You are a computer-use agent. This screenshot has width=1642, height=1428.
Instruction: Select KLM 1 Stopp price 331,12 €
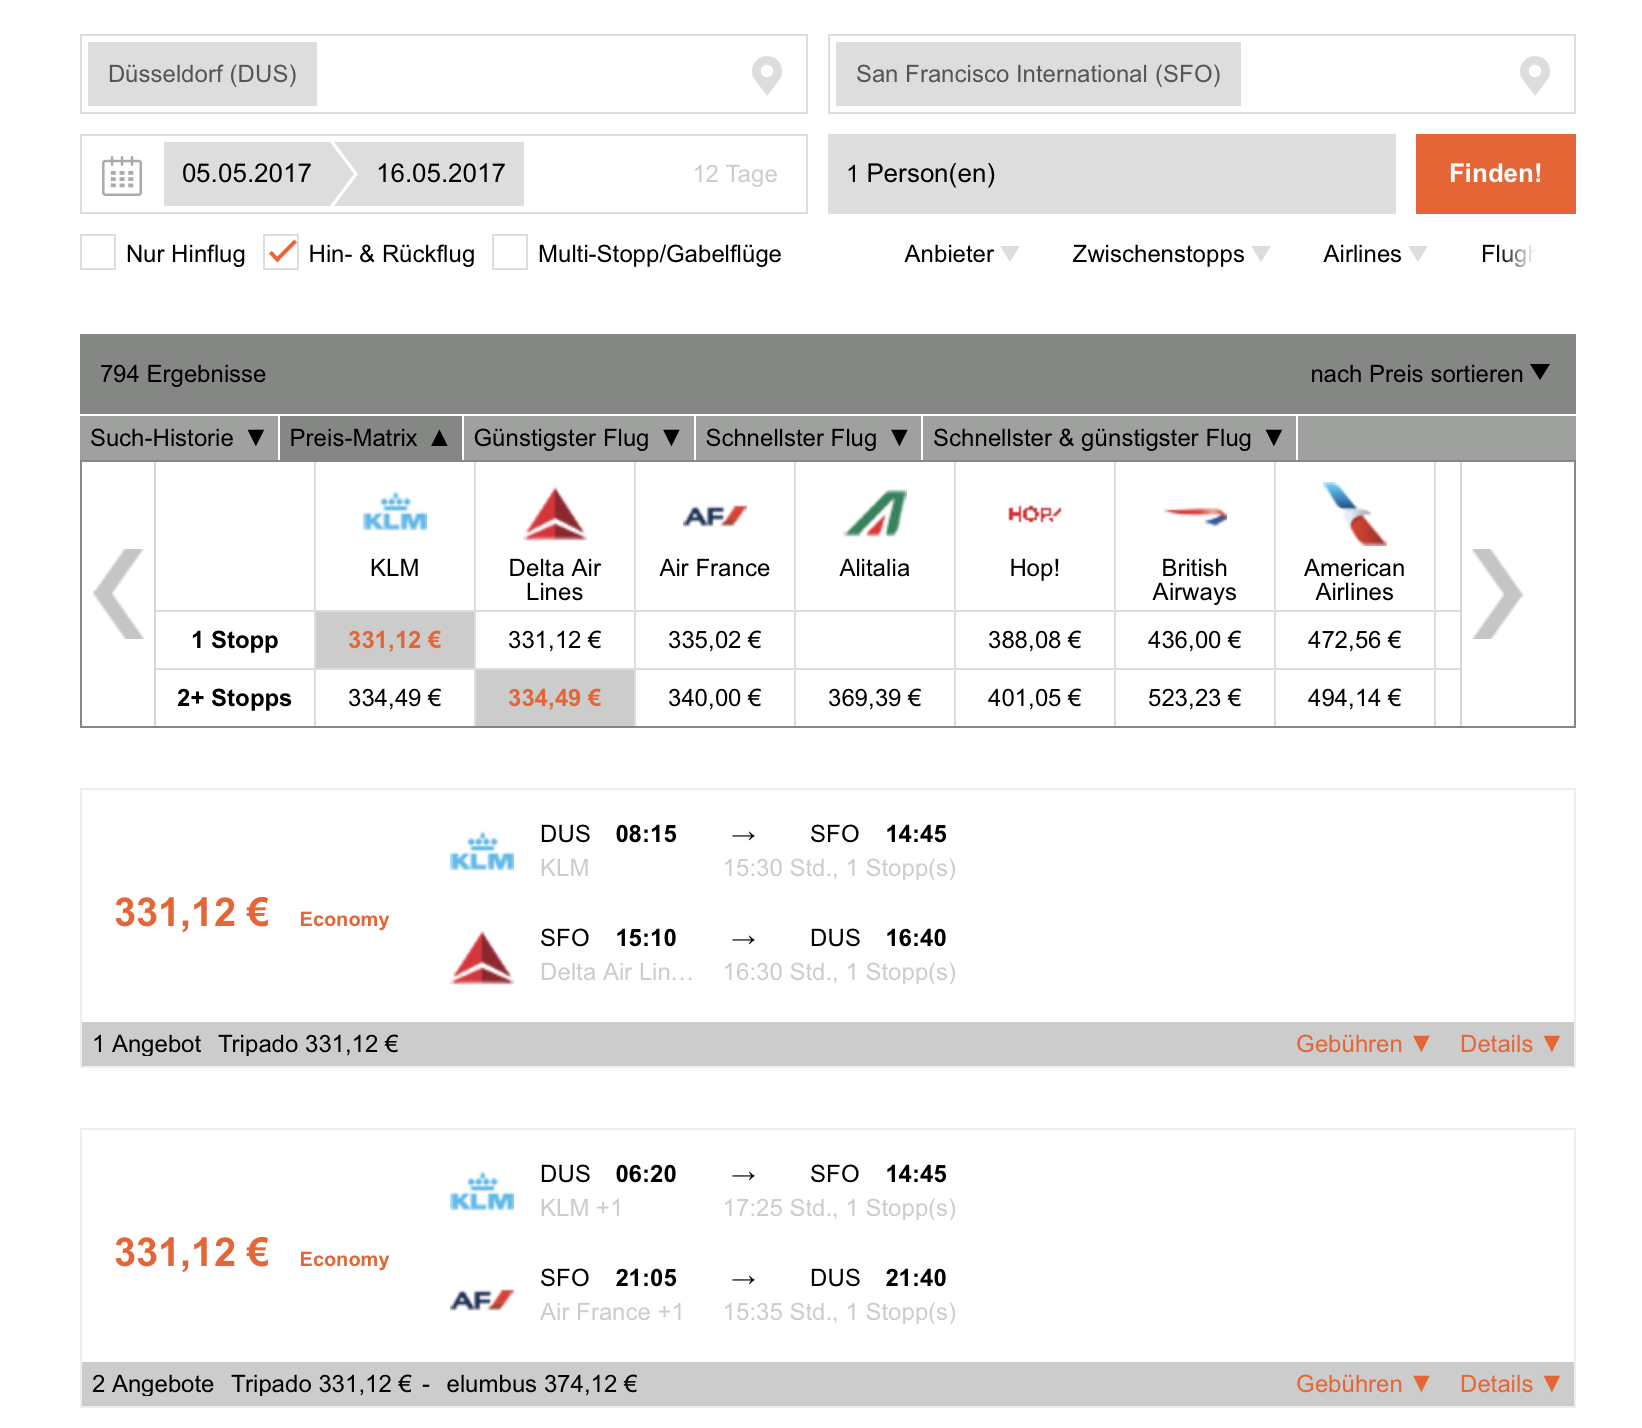(395, 640)
